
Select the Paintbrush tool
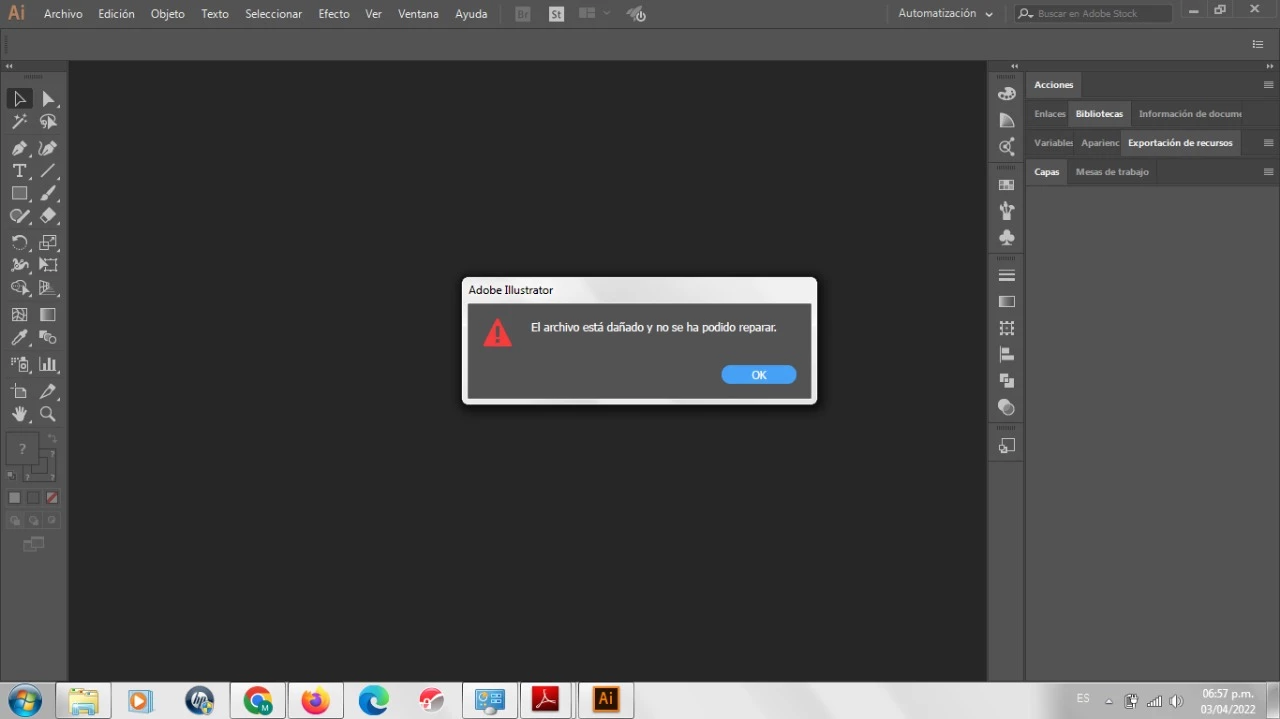tap(48, 194)
